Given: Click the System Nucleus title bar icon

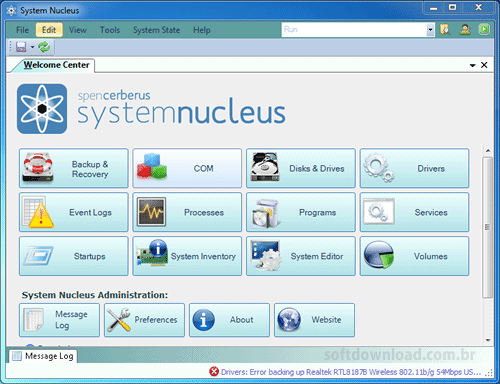Looking at the screenshot, I should pos(11,11).
